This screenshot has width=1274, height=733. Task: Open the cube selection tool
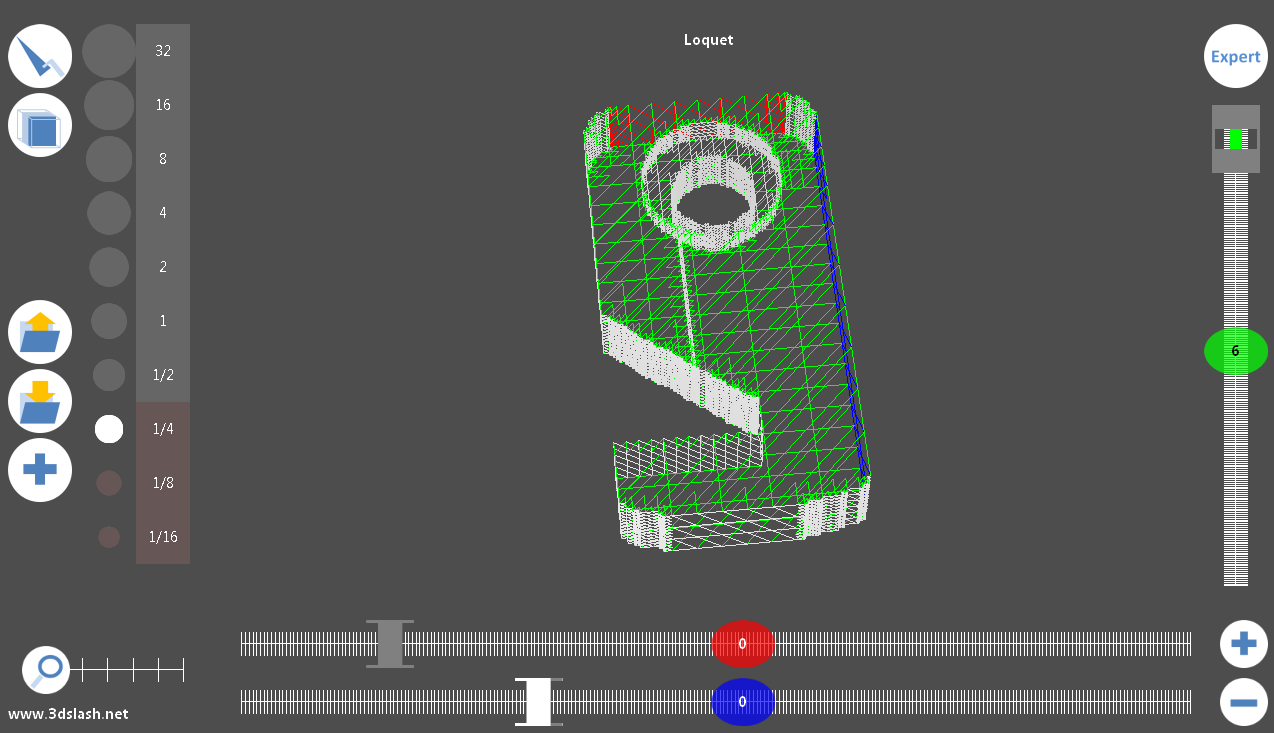(x=40, y=125)
